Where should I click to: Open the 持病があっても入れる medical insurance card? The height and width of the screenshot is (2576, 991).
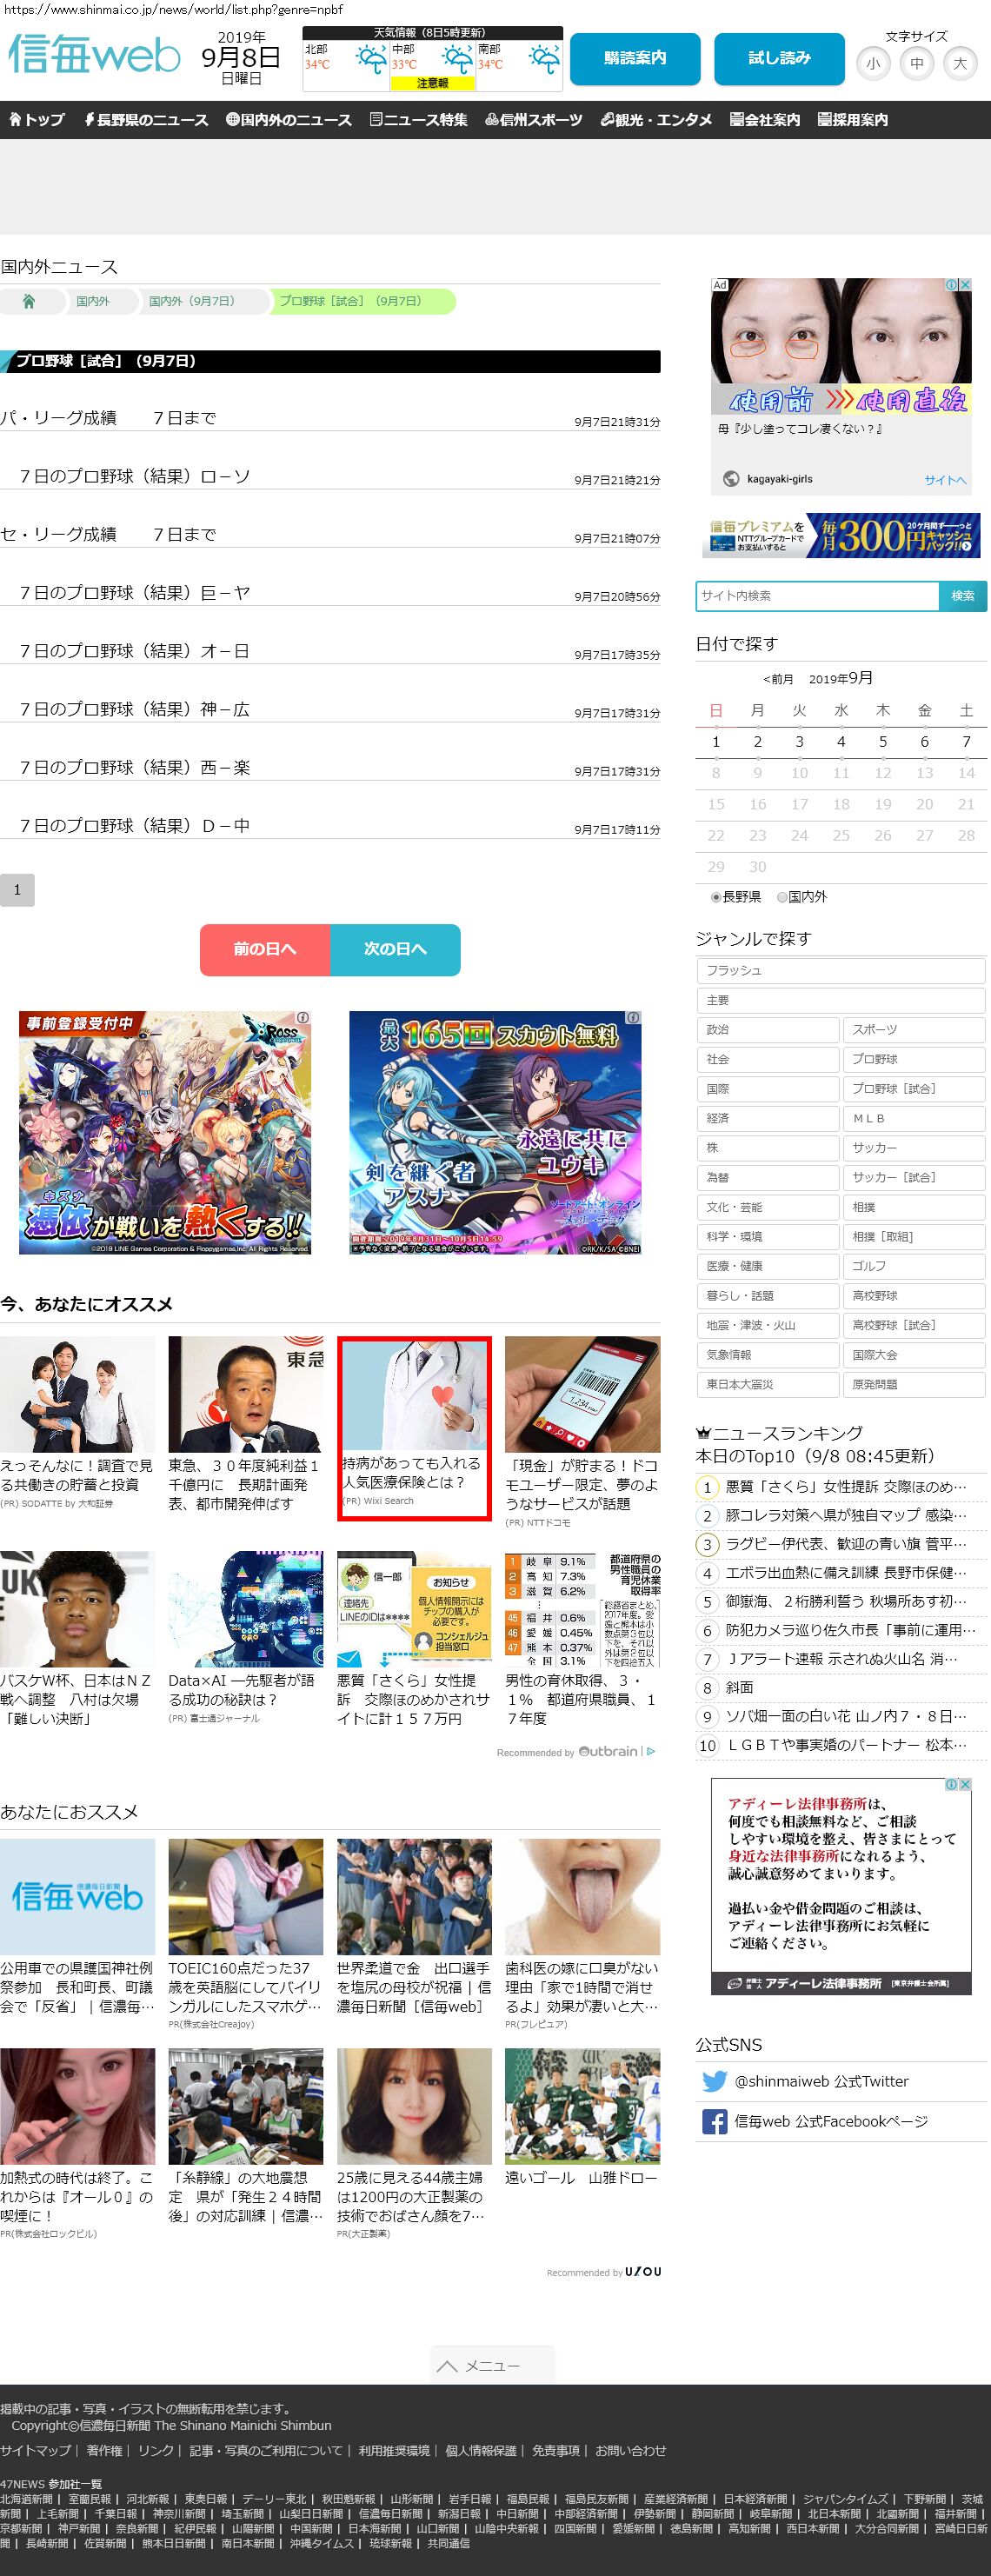point(414,1428)
